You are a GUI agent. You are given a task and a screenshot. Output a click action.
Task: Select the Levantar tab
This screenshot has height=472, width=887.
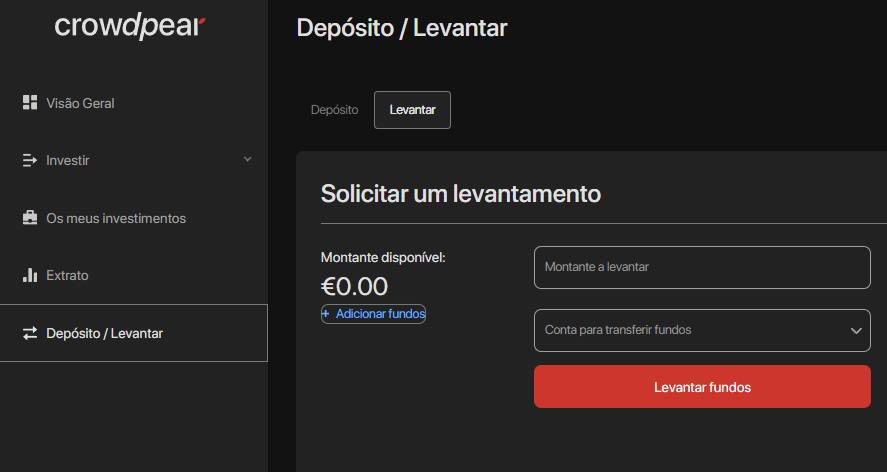point(412,110)
